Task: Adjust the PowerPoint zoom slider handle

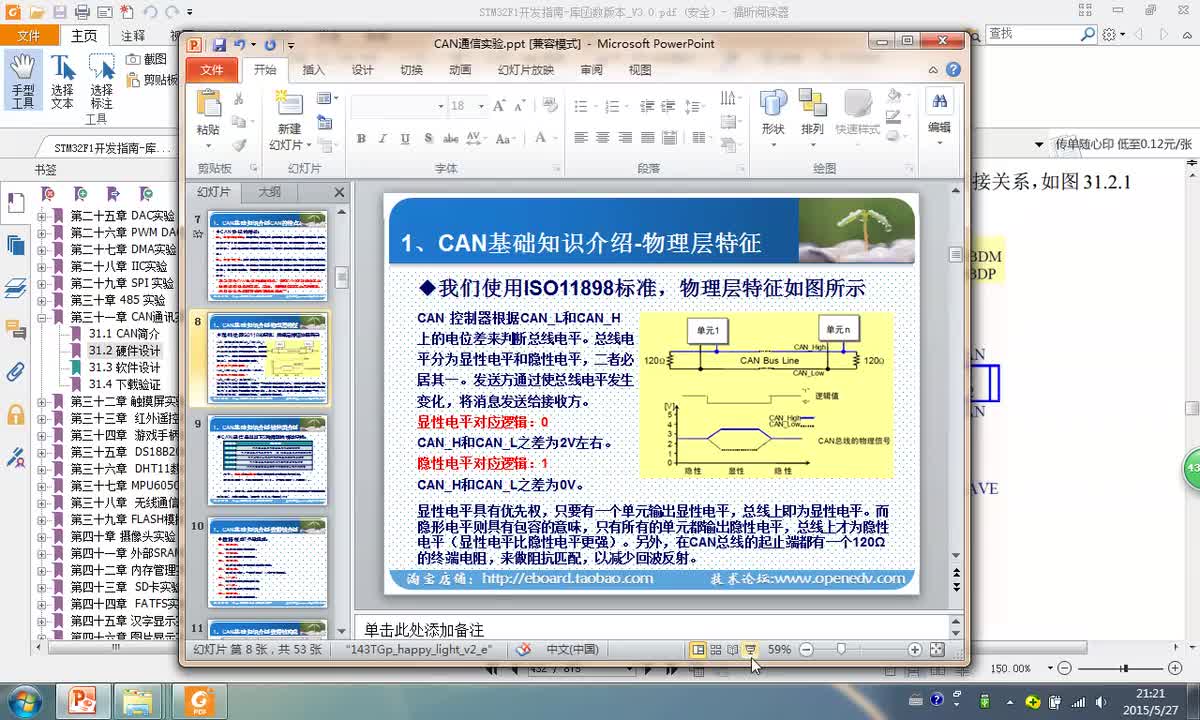Action: [x=841, y=649]
